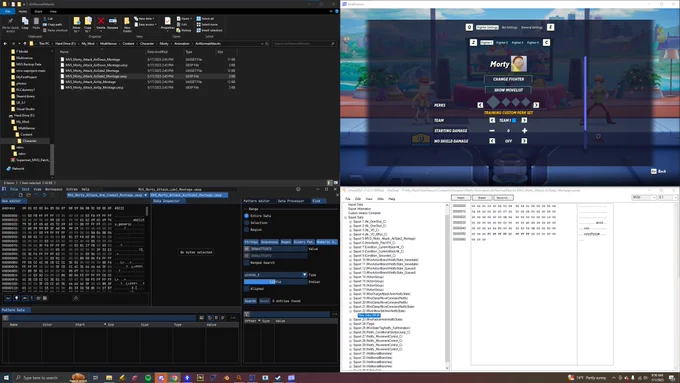Toggle the Ranged Search checkbox
This screenshot has height=383, width=680.
246,262
